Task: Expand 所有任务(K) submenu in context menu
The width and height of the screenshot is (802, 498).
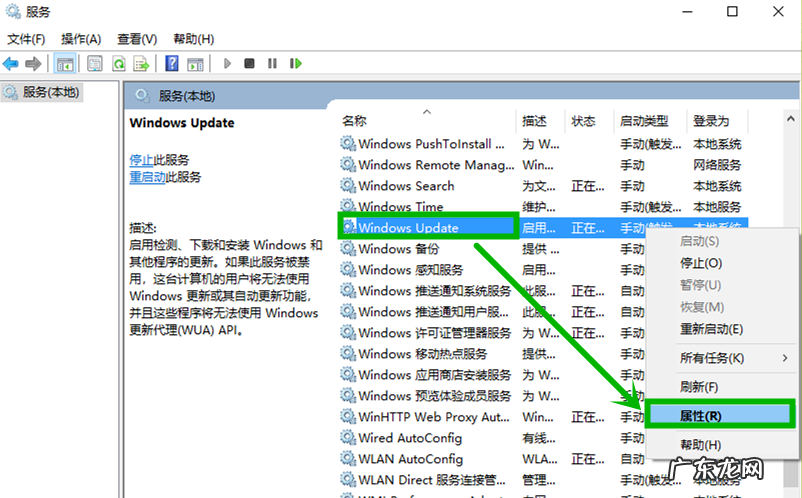Action: pos(721,358)
